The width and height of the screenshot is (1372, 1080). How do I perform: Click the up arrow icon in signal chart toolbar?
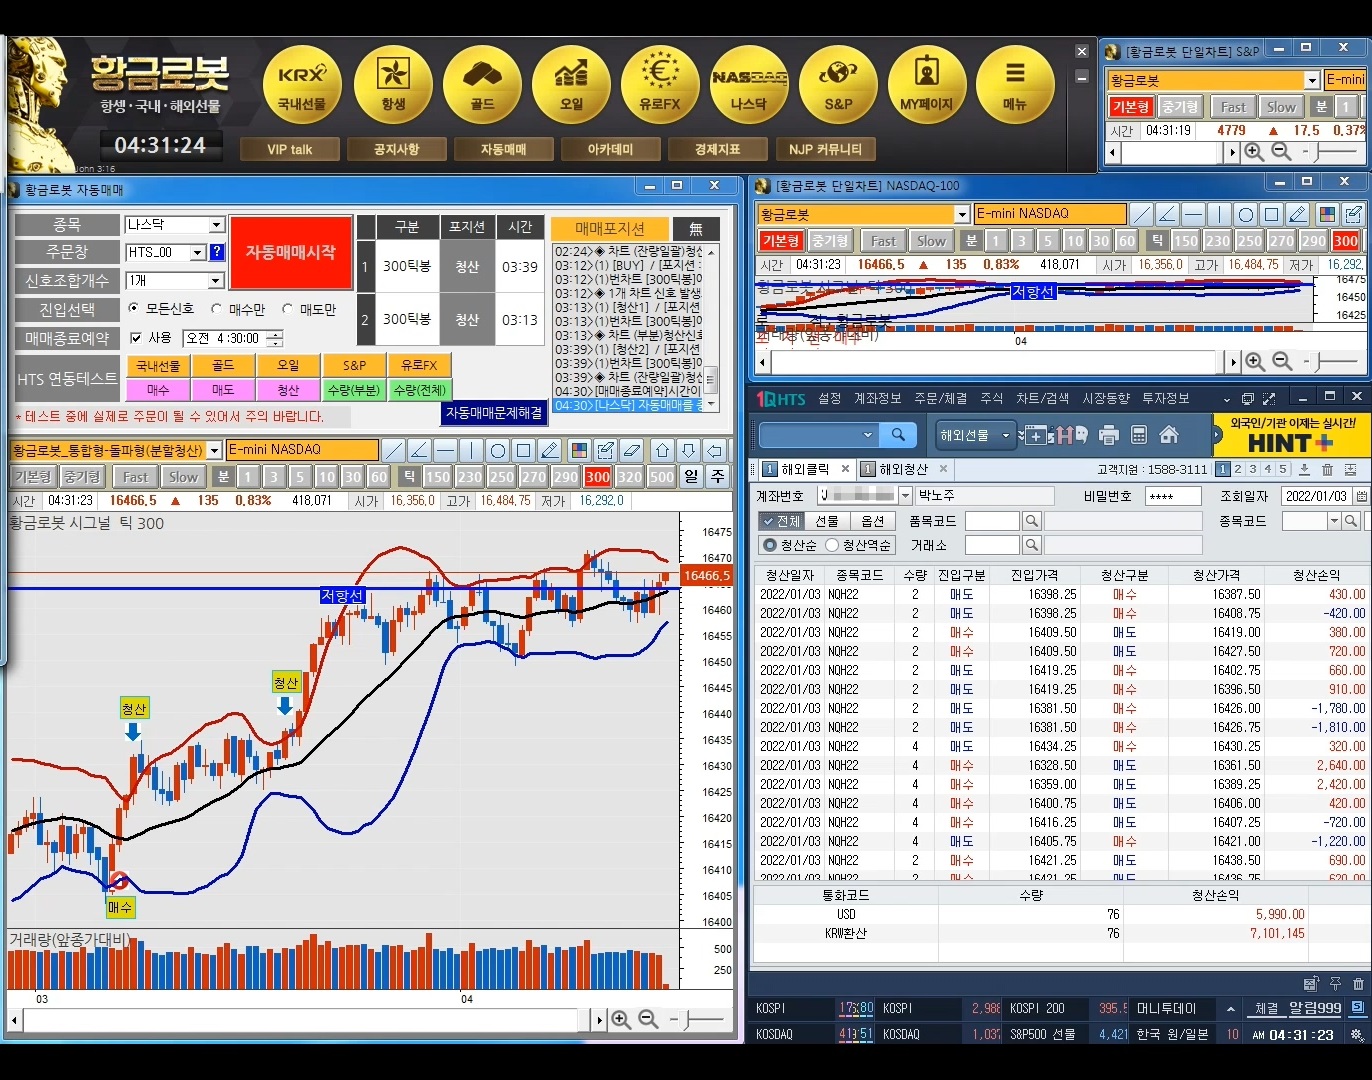pyautogui.click(x=662, y=450)
